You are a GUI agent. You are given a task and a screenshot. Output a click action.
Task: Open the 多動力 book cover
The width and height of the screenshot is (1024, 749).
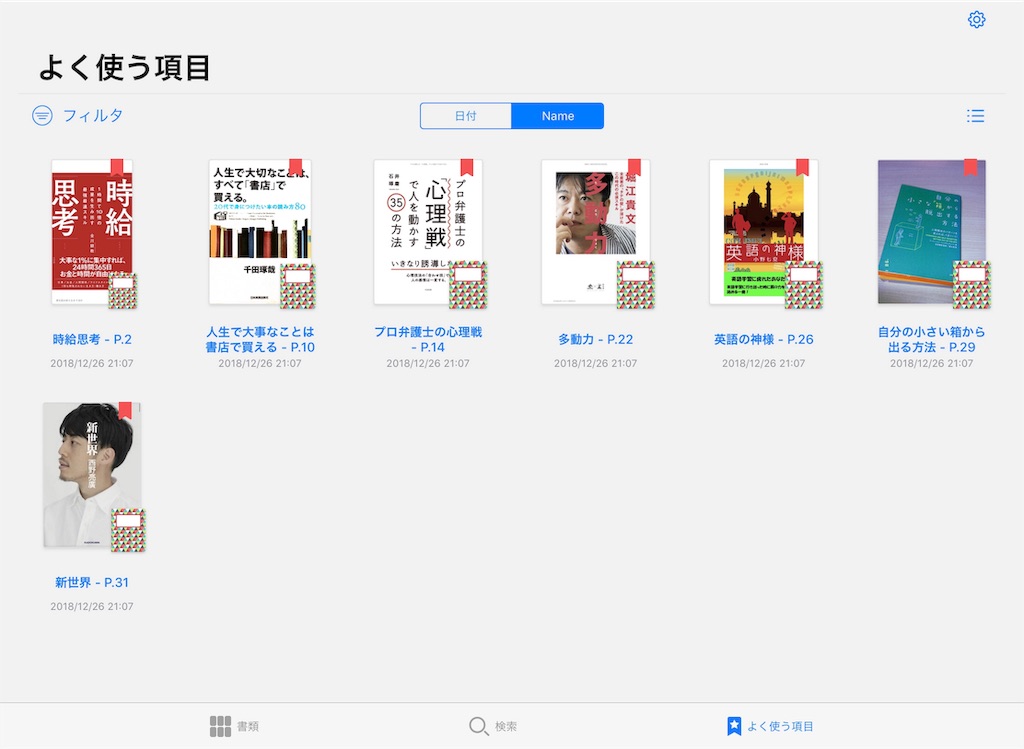click(x=596, y=232)
